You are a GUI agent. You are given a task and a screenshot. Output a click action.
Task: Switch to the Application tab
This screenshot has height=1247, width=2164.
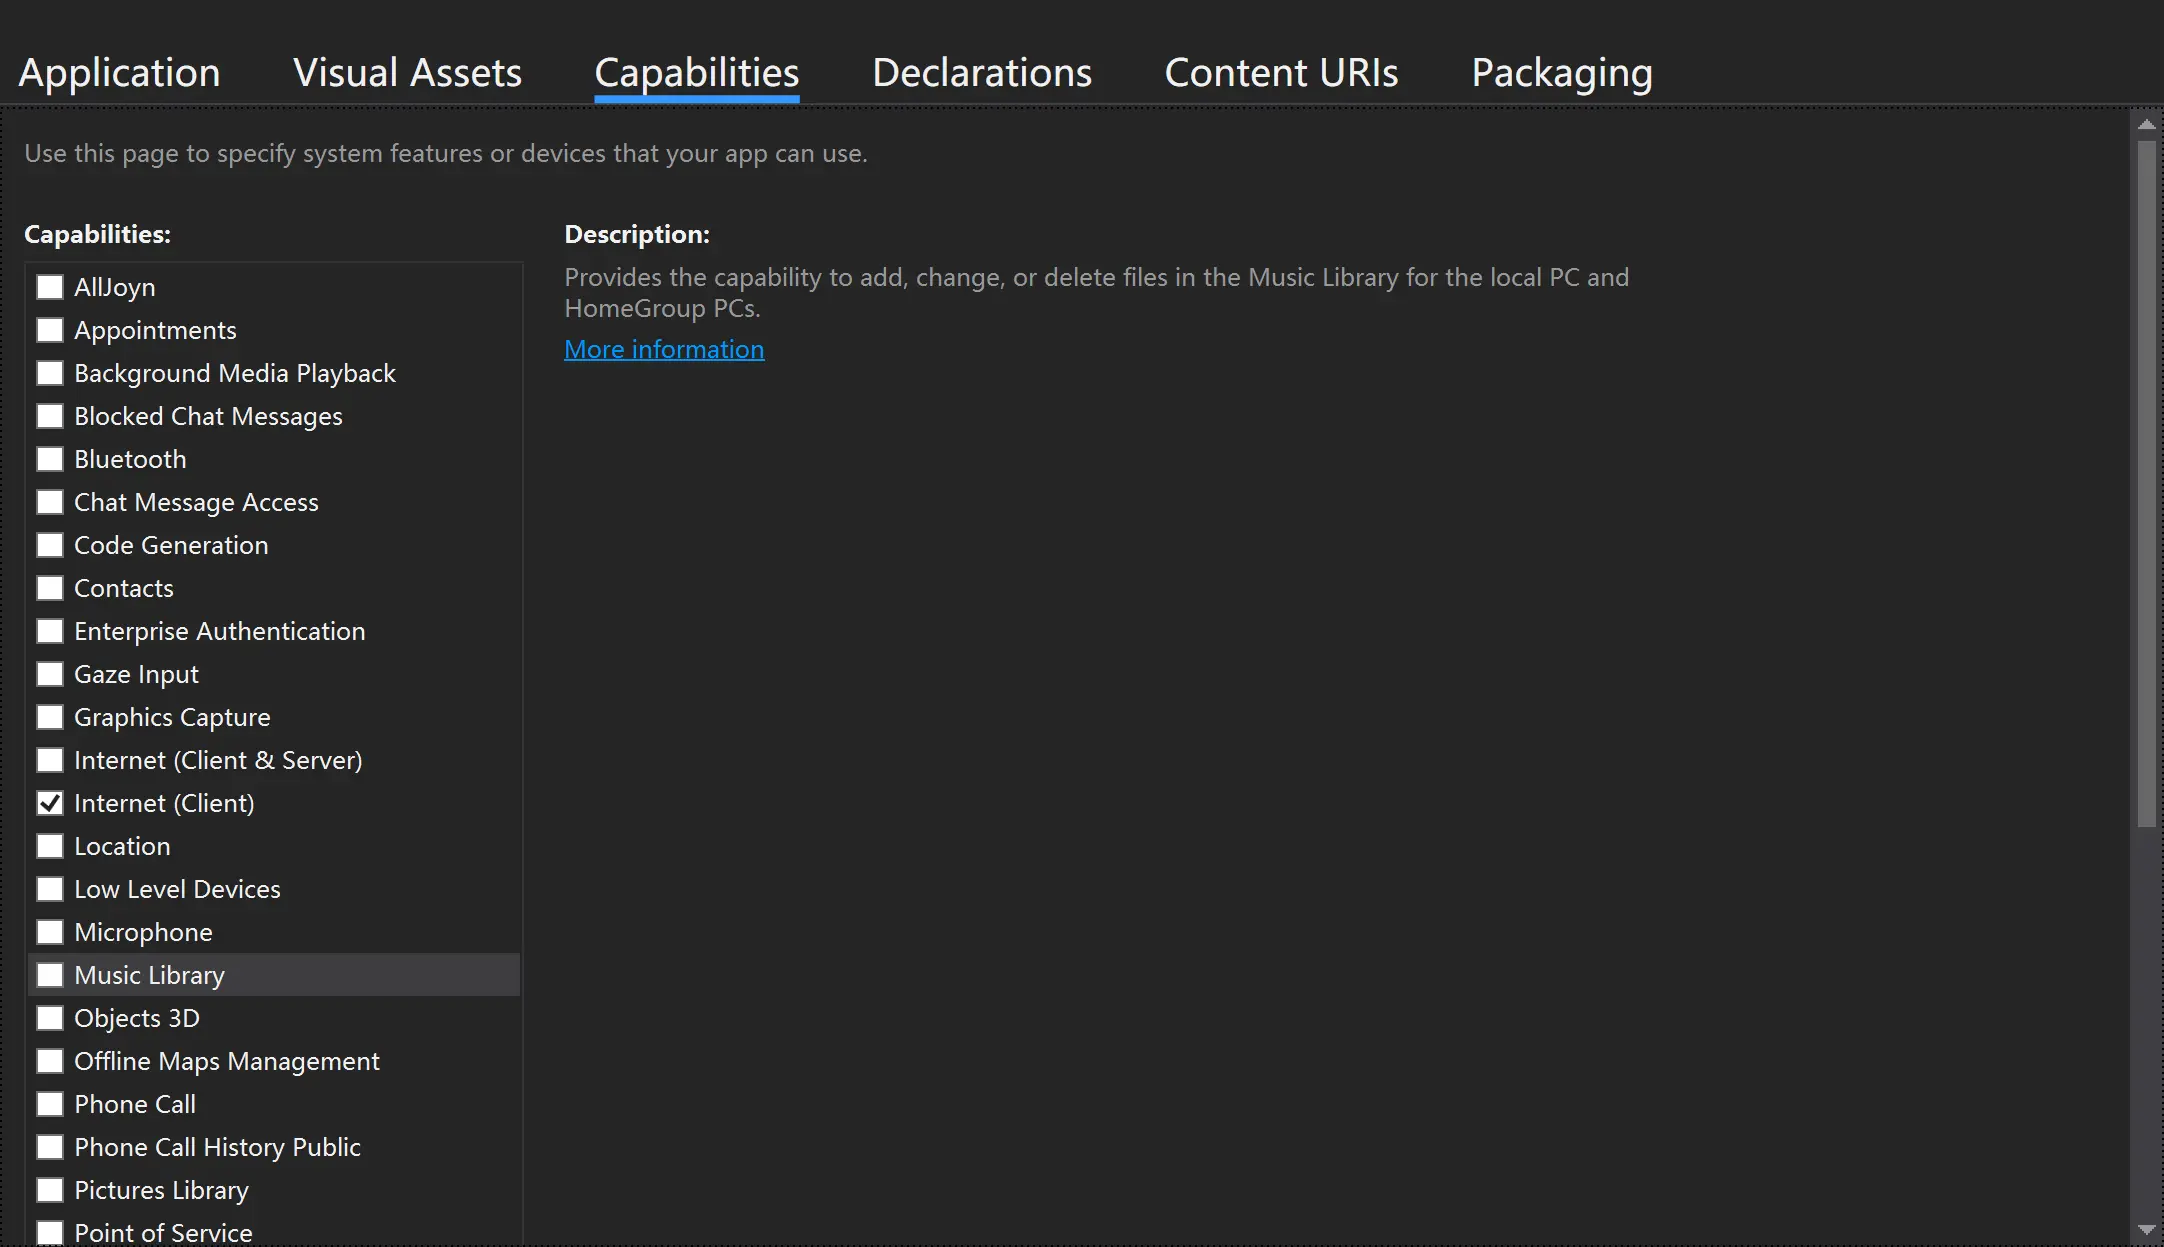point(119,73)
